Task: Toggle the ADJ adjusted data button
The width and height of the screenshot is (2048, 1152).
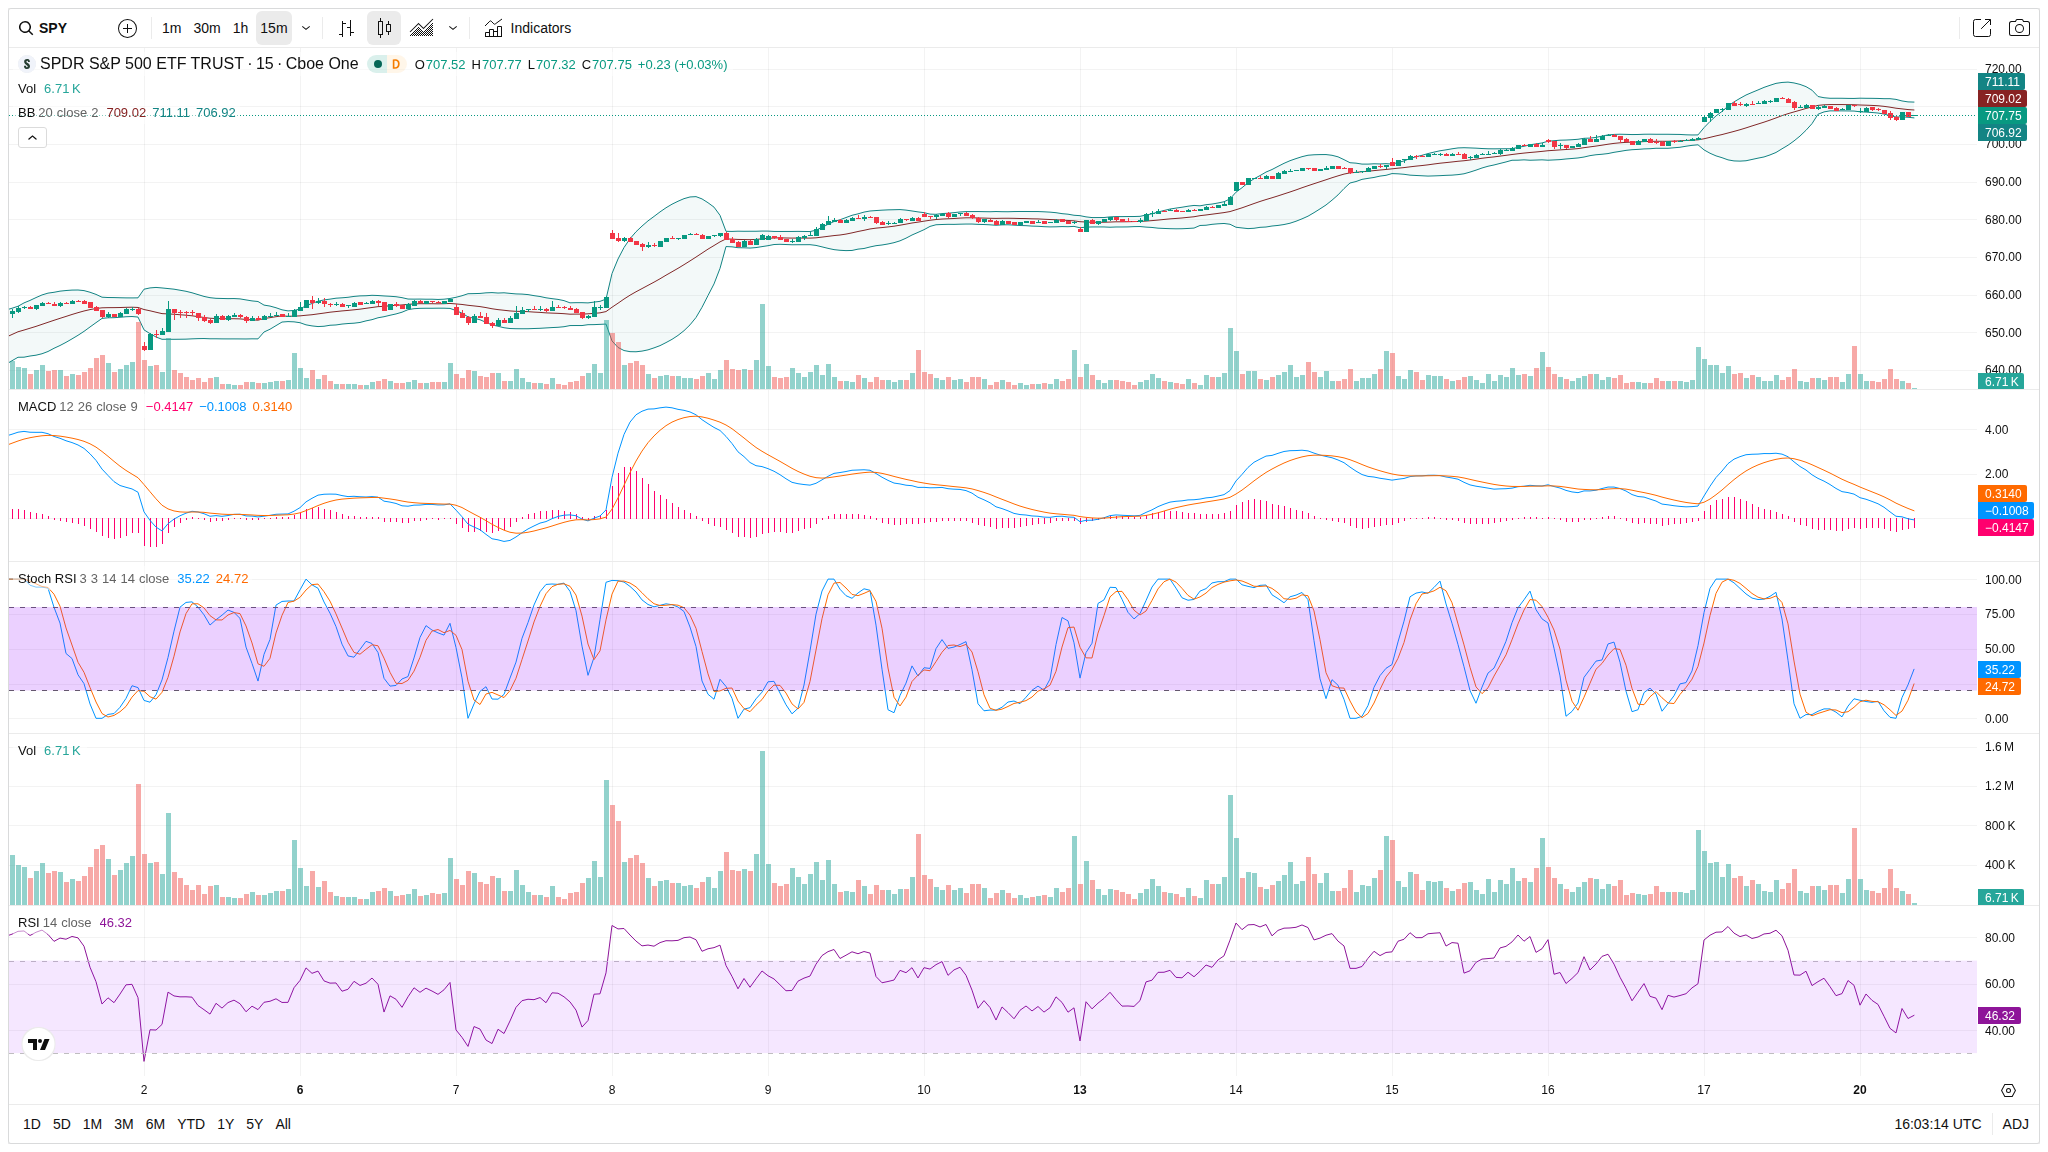Action: click(x=2015, y=1124)
